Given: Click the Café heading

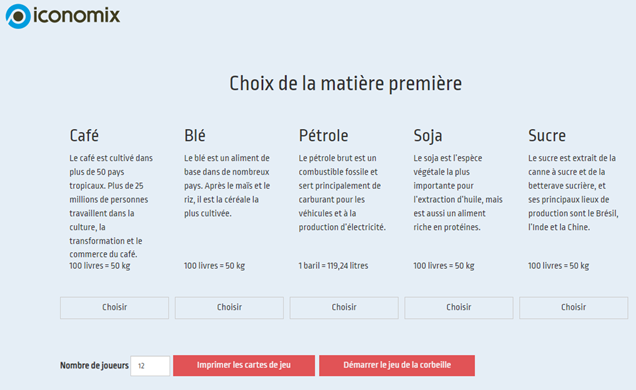Looking at the screenshot, I should click(x=84, y=135).
